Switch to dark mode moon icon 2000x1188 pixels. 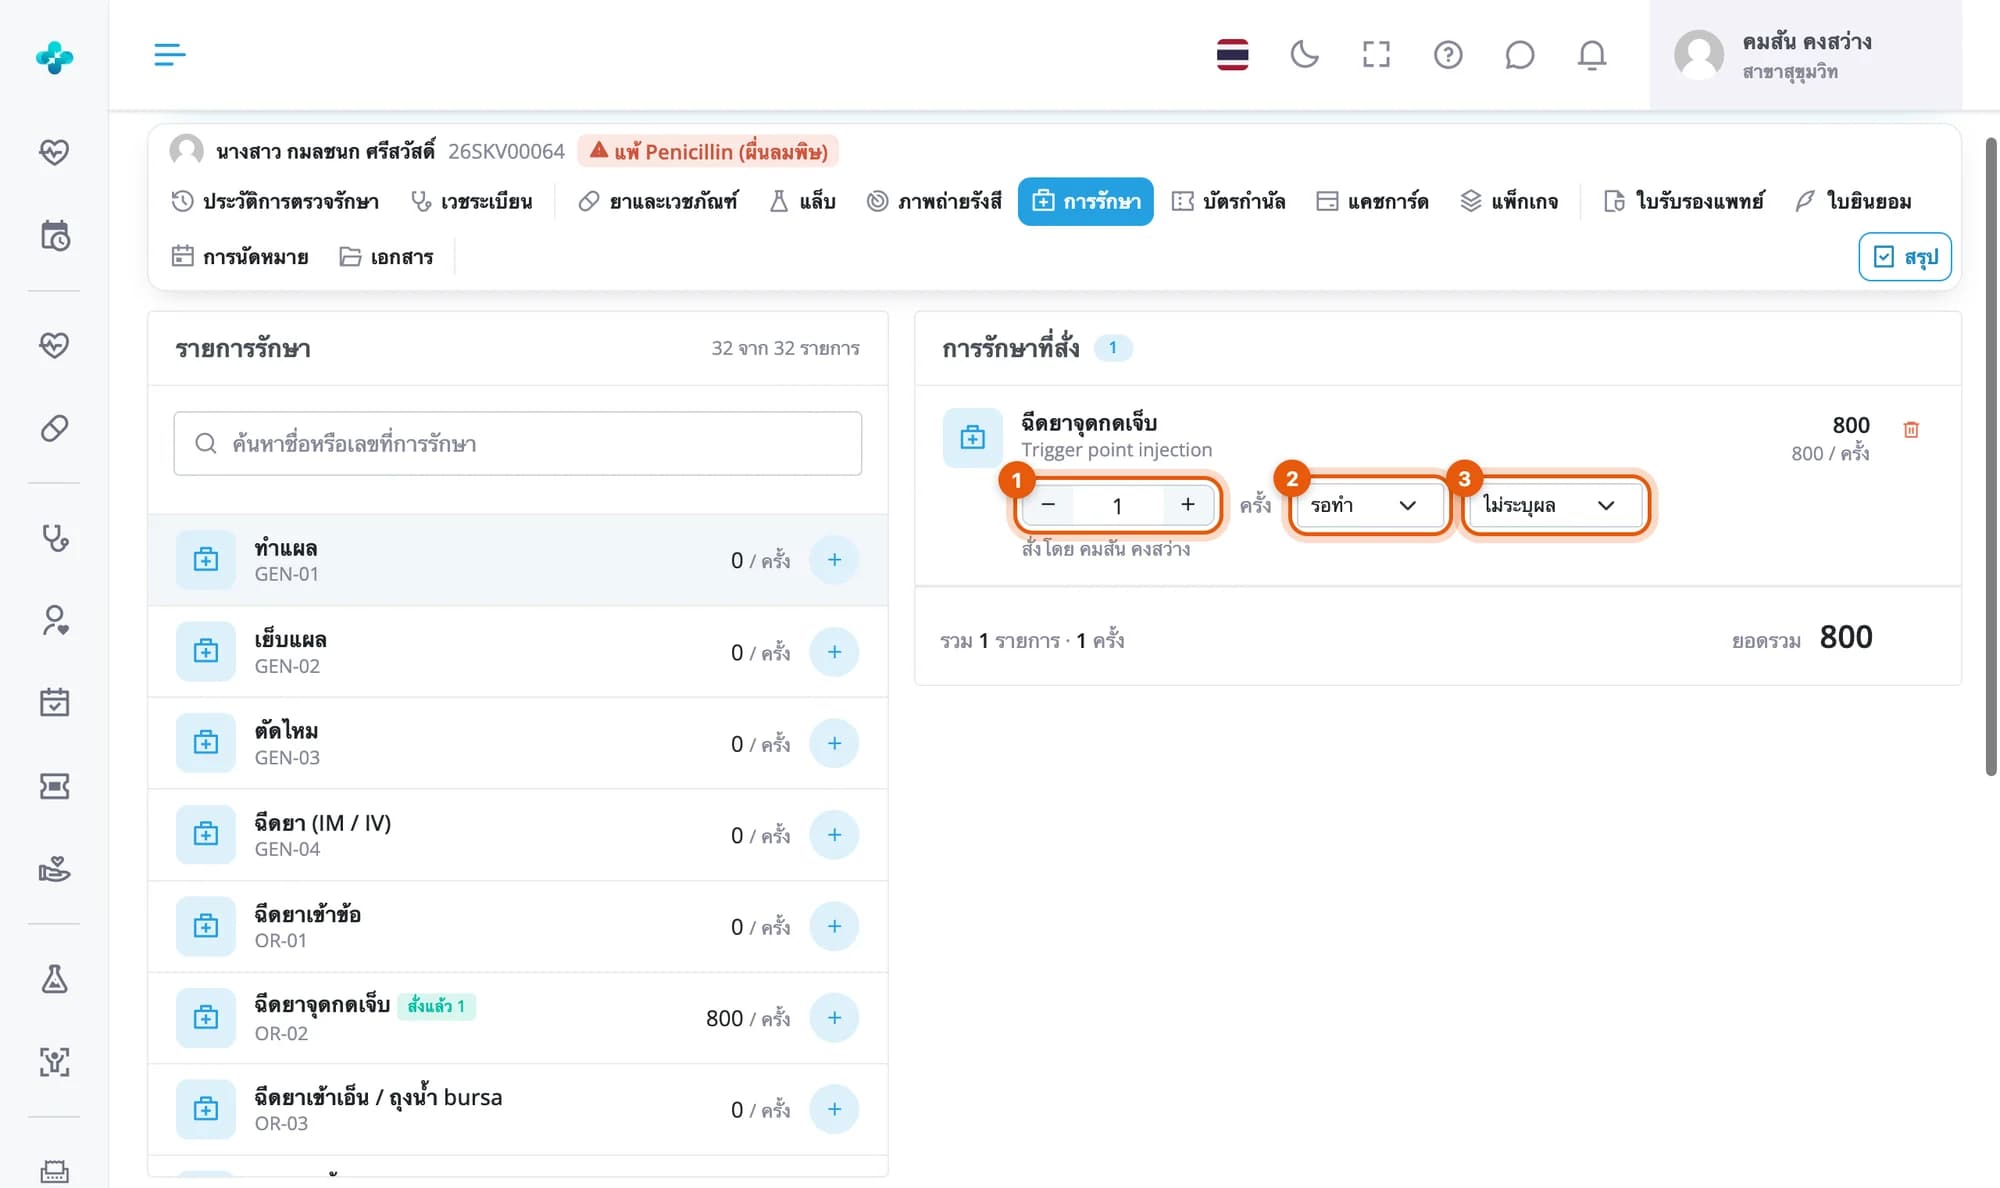[x=1304, y=54]
